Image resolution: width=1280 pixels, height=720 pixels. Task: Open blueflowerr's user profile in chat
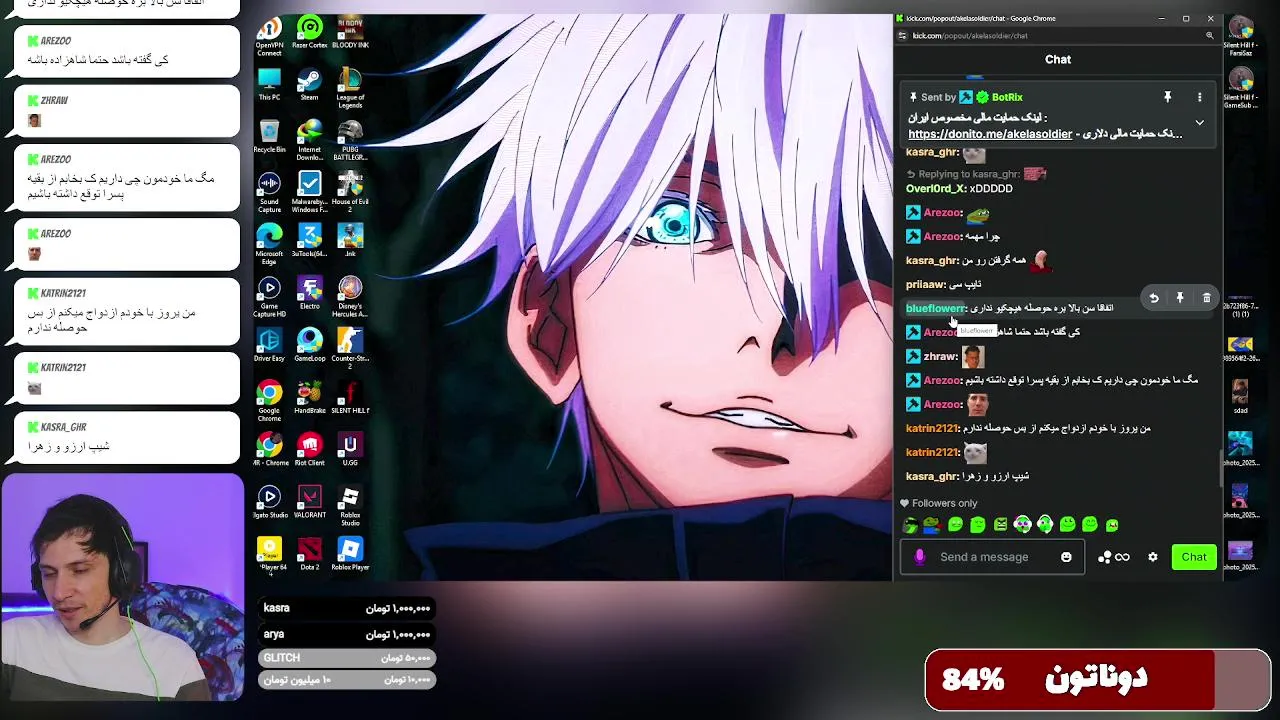coord(935,308)
